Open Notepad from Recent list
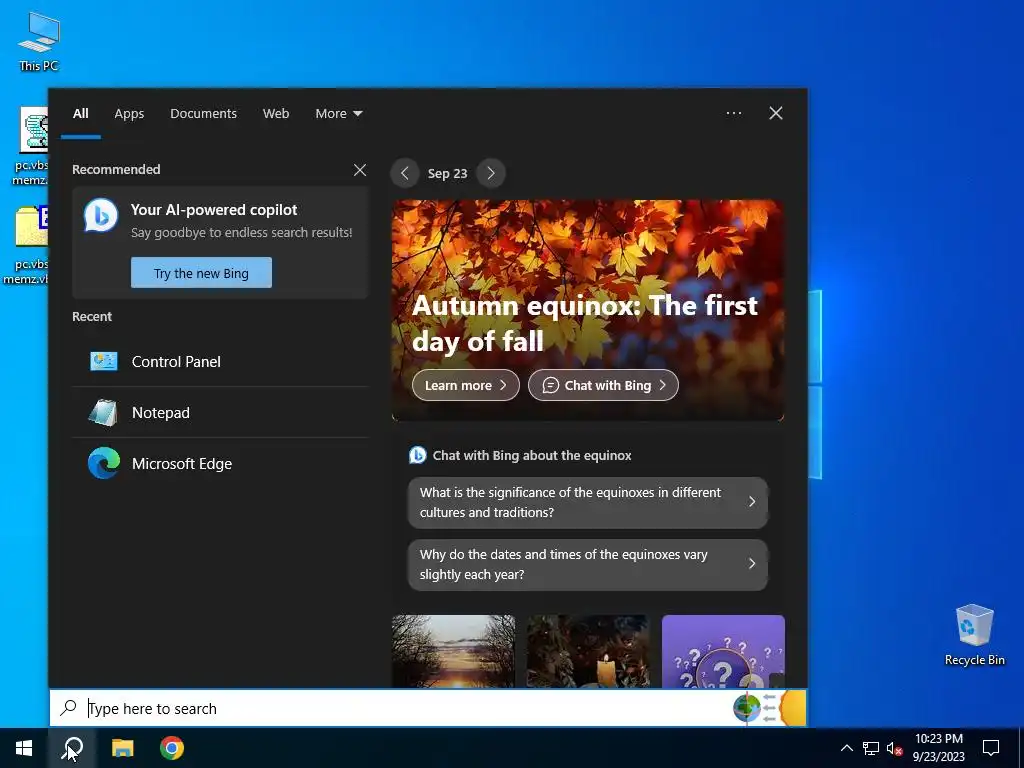Image resolution: width=1024 pixels, height=768 pixels. pos(220,413)
